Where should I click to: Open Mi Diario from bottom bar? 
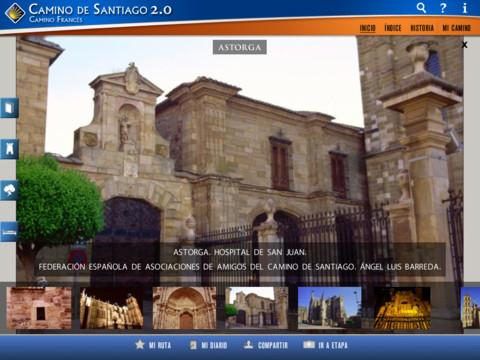point(208,345)
